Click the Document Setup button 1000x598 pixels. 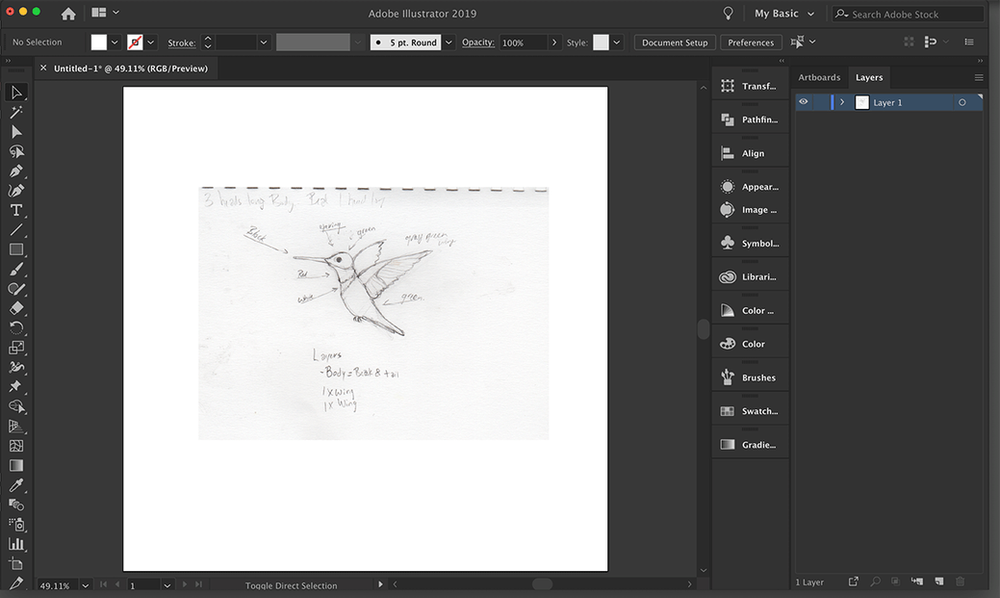click(x=675, y=43)
